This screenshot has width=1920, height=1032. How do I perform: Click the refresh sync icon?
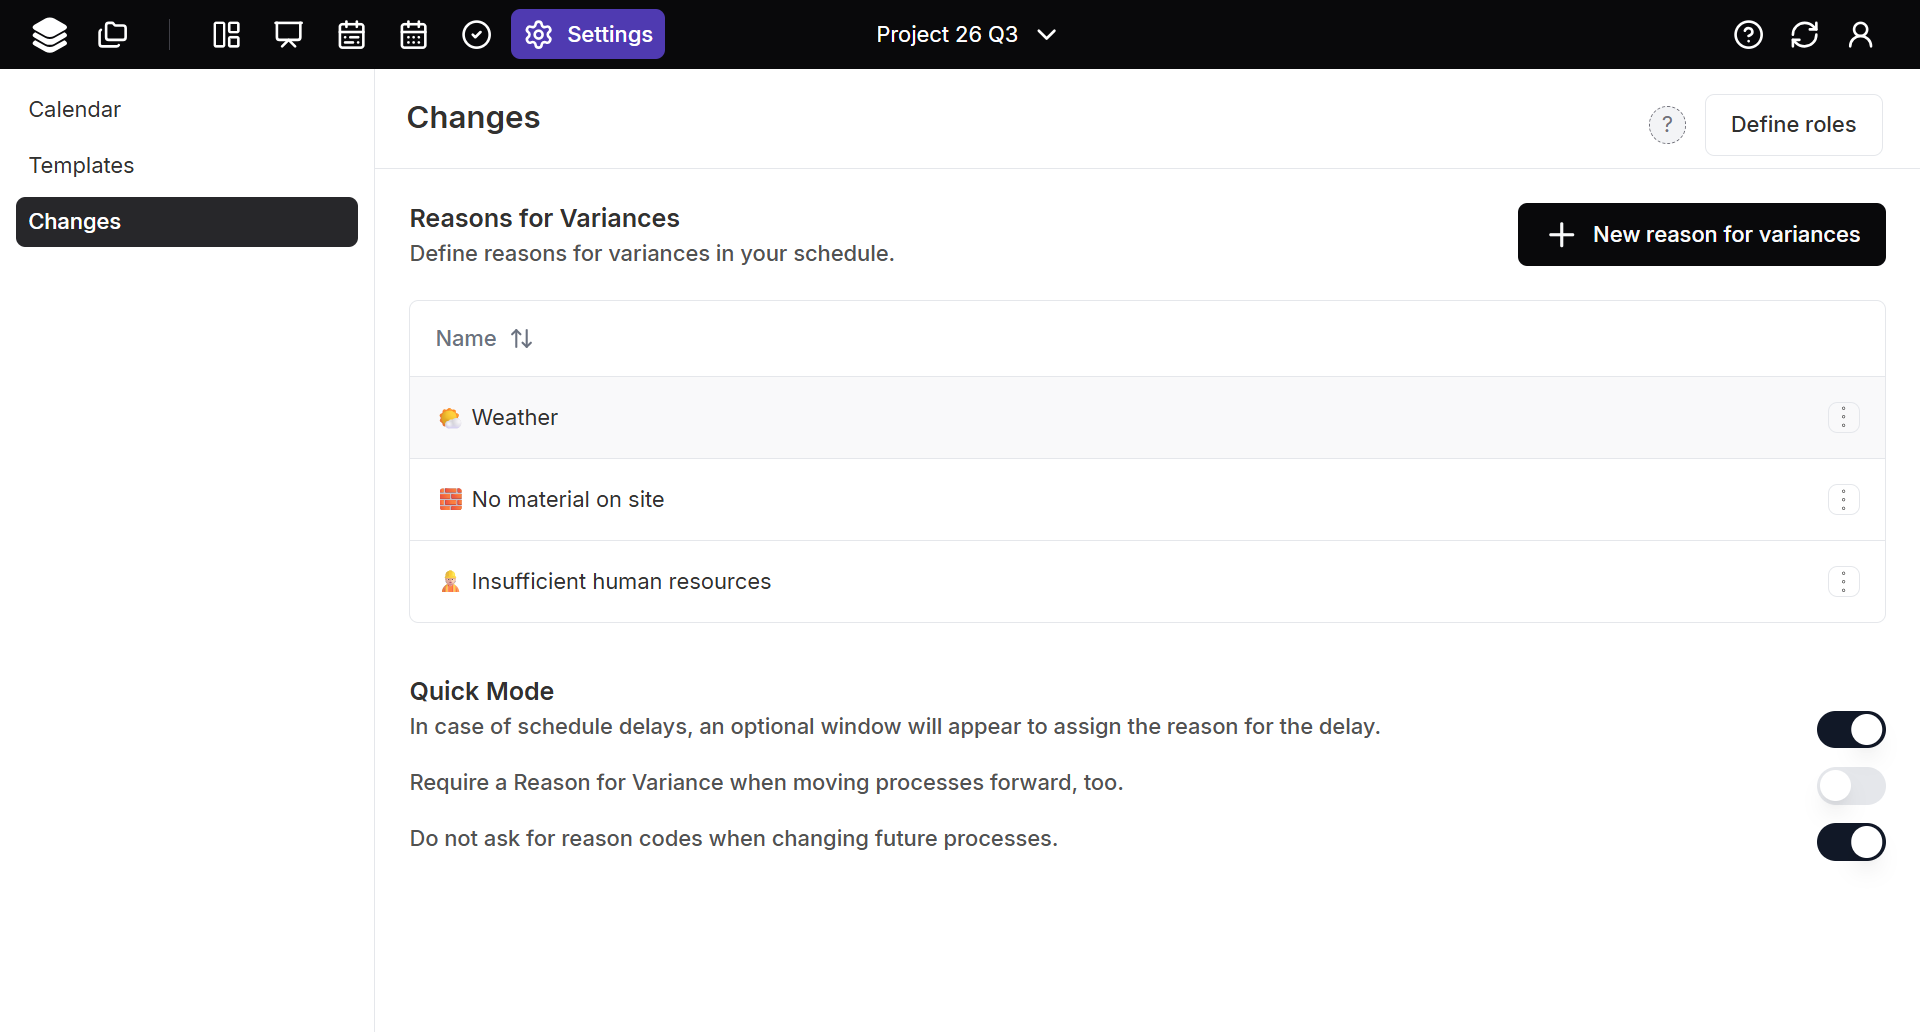(1804, 35)
